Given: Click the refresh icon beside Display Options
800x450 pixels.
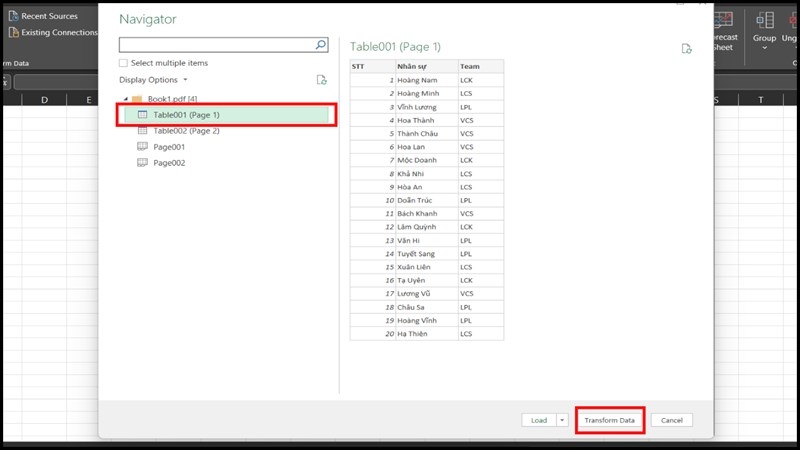Looking at the screenshot, I should (321, 80).
